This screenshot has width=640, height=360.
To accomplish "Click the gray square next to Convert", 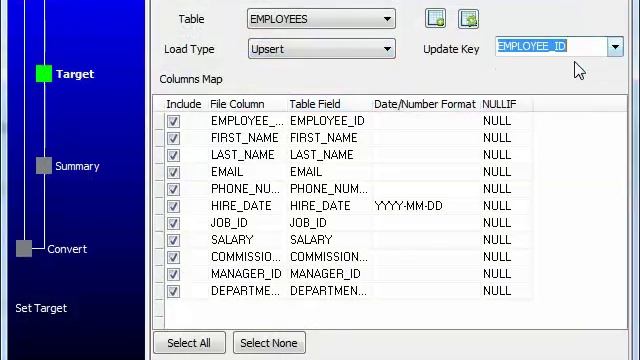I will pyautogui.click(x=24, y=249).
